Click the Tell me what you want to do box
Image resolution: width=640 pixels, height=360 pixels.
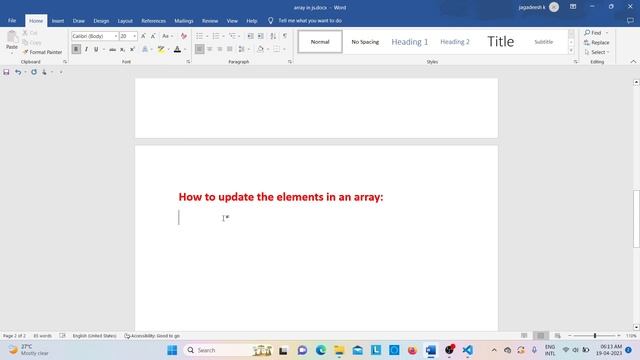(310, 20)
